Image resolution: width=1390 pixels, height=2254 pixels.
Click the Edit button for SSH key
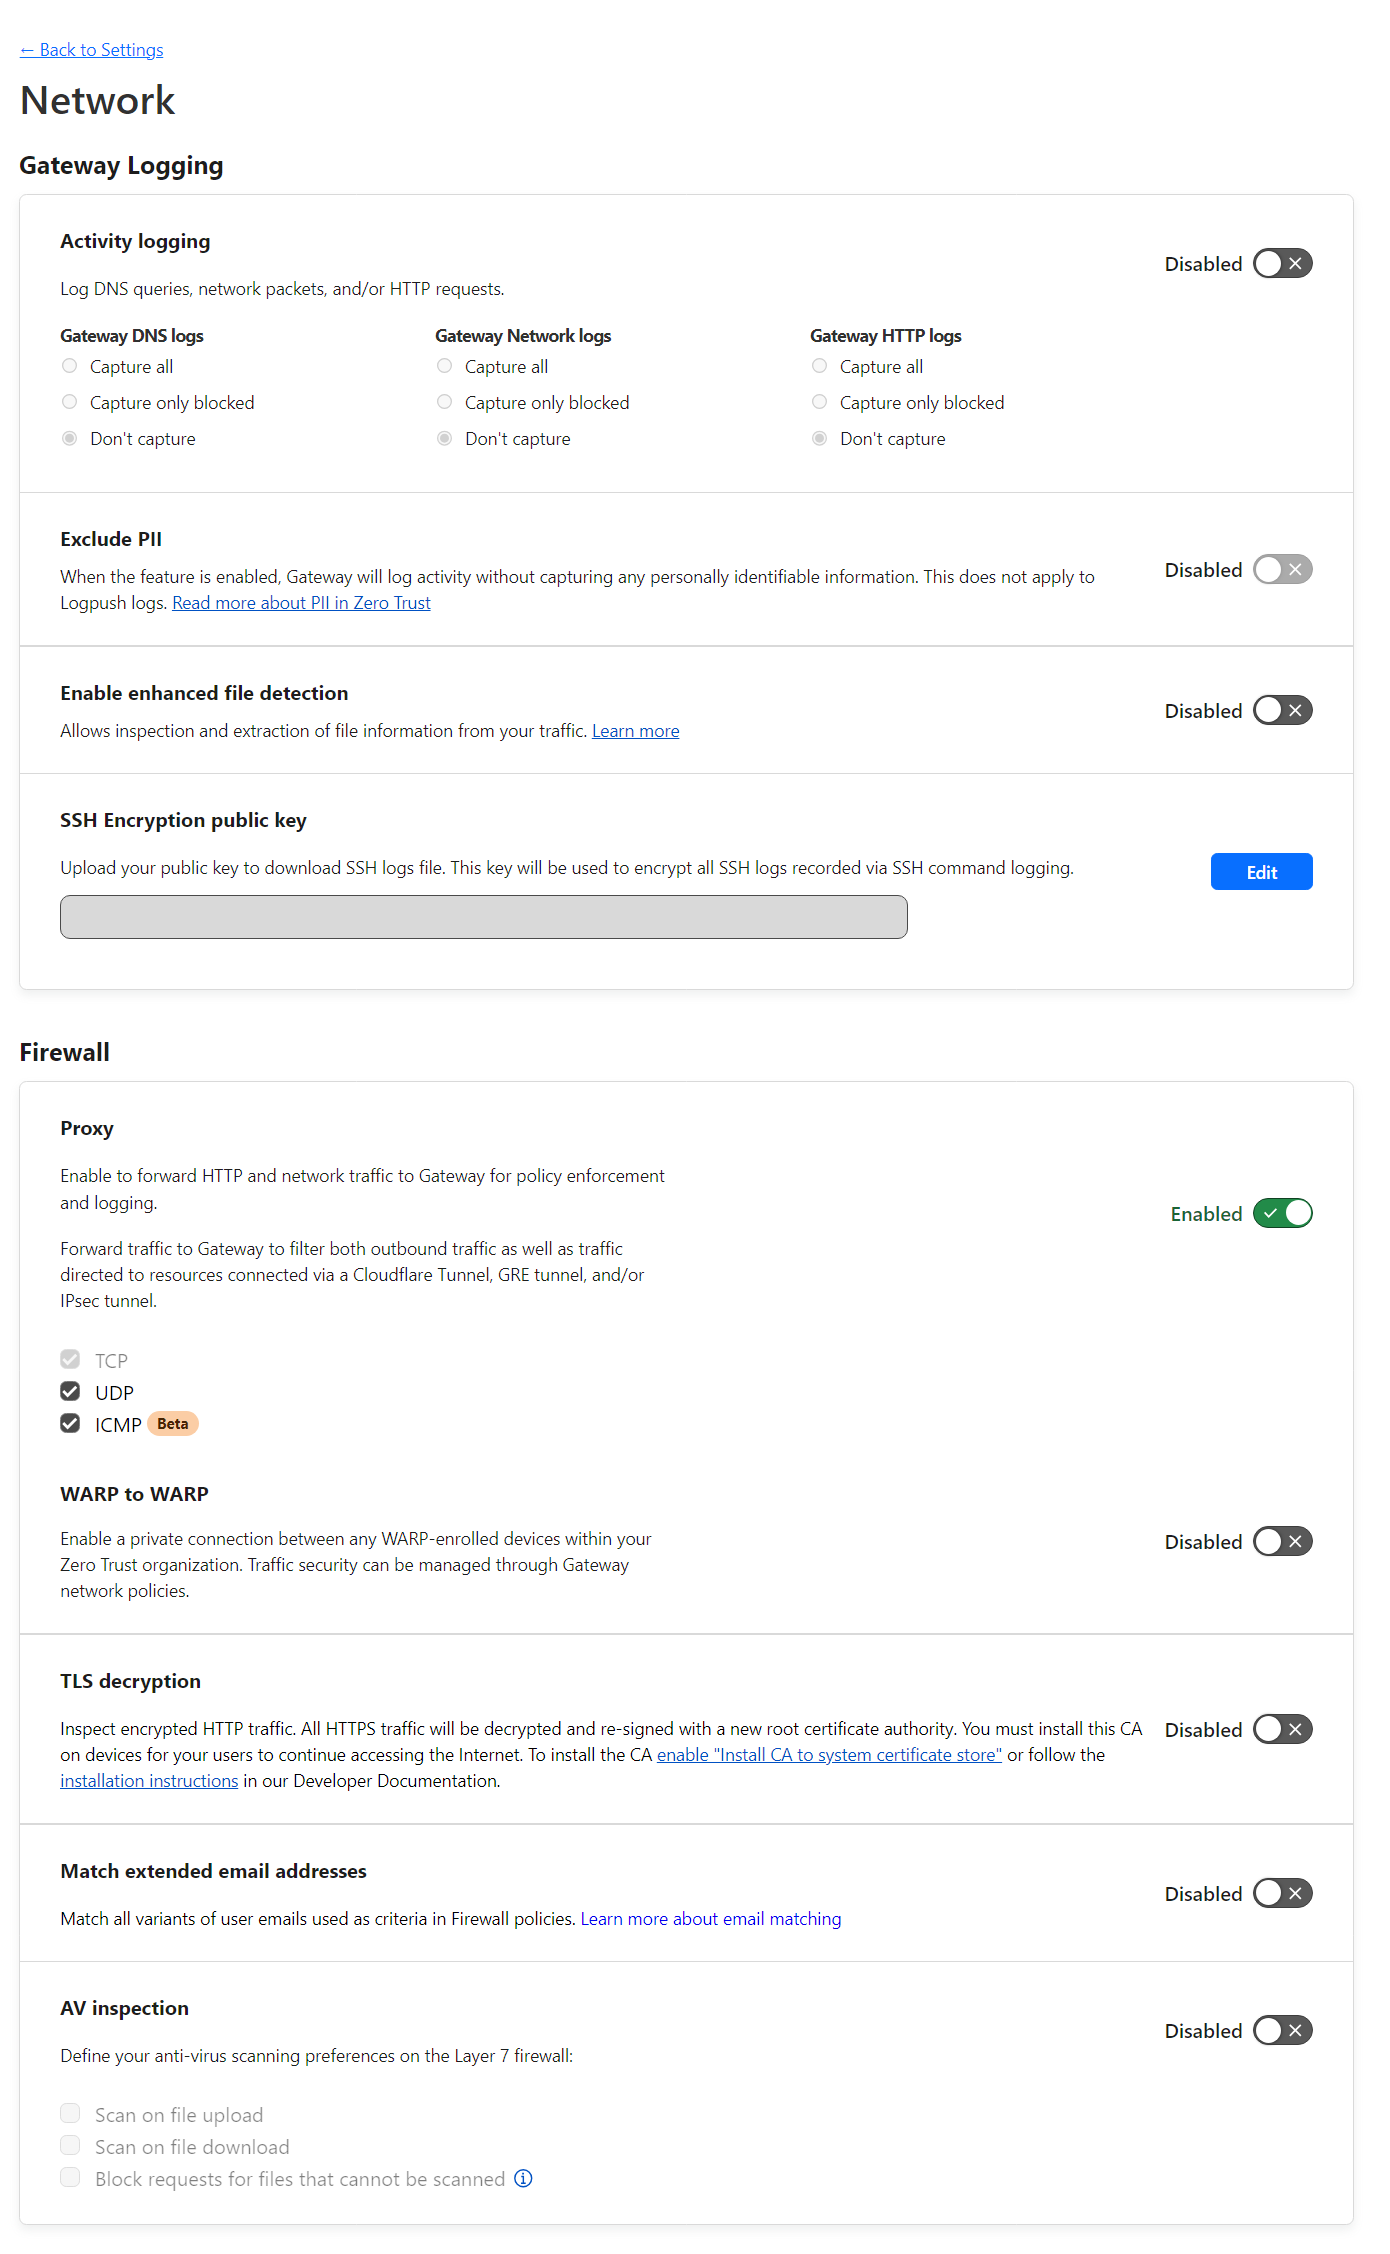[1261, 872]
